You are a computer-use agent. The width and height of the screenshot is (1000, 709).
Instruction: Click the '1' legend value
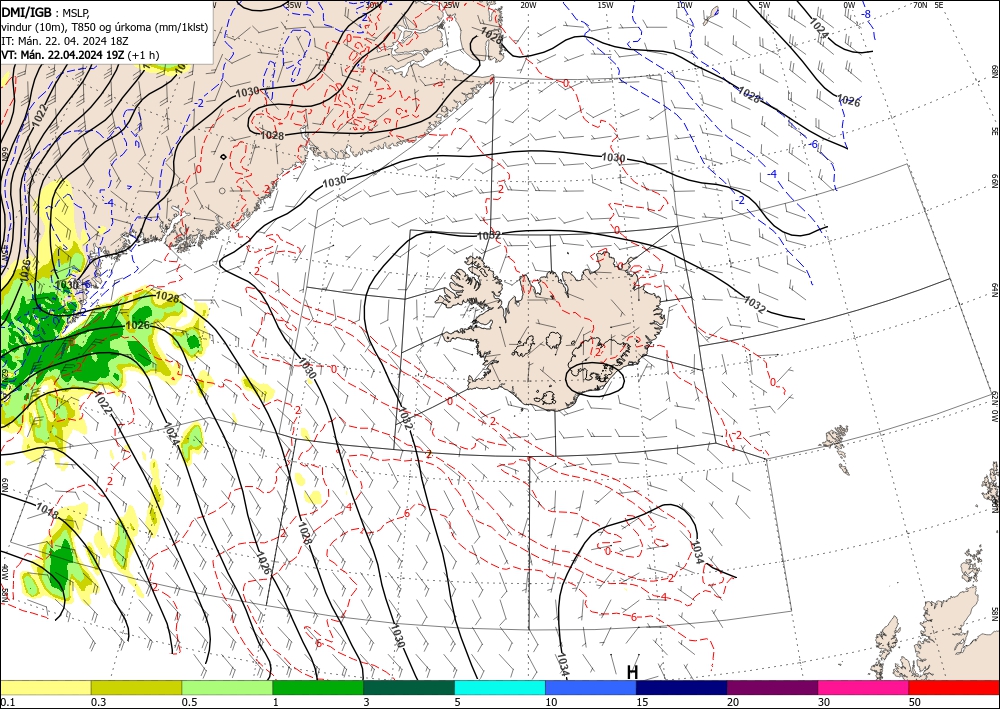276,702
